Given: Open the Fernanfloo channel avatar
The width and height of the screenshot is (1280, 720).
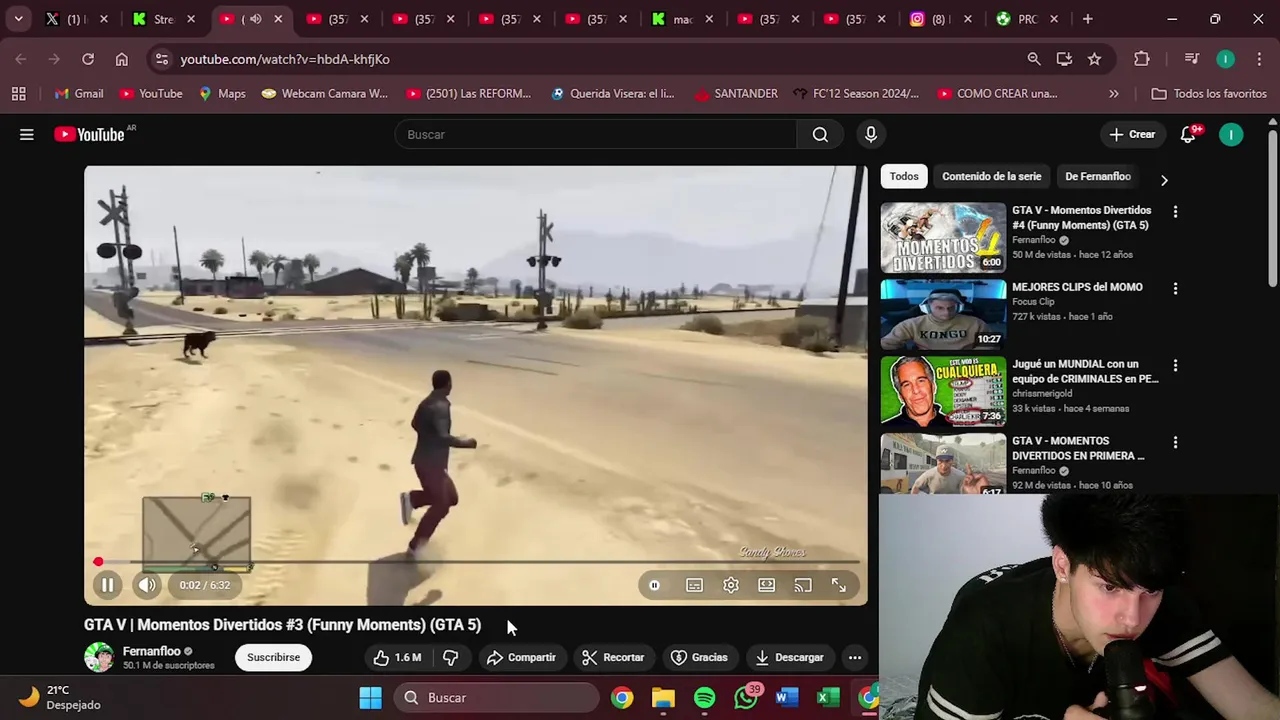Looking at the screenshot, I should pos(99,657).
